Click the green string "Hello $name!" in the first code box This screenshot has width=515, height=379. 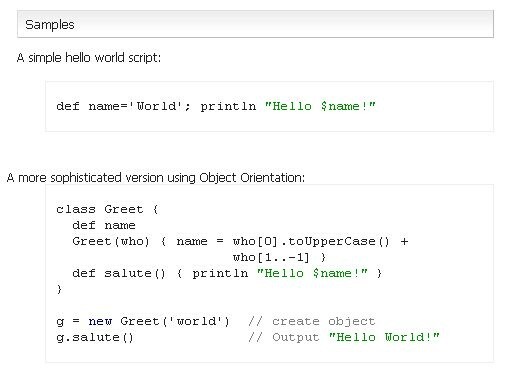pos(320,106)
